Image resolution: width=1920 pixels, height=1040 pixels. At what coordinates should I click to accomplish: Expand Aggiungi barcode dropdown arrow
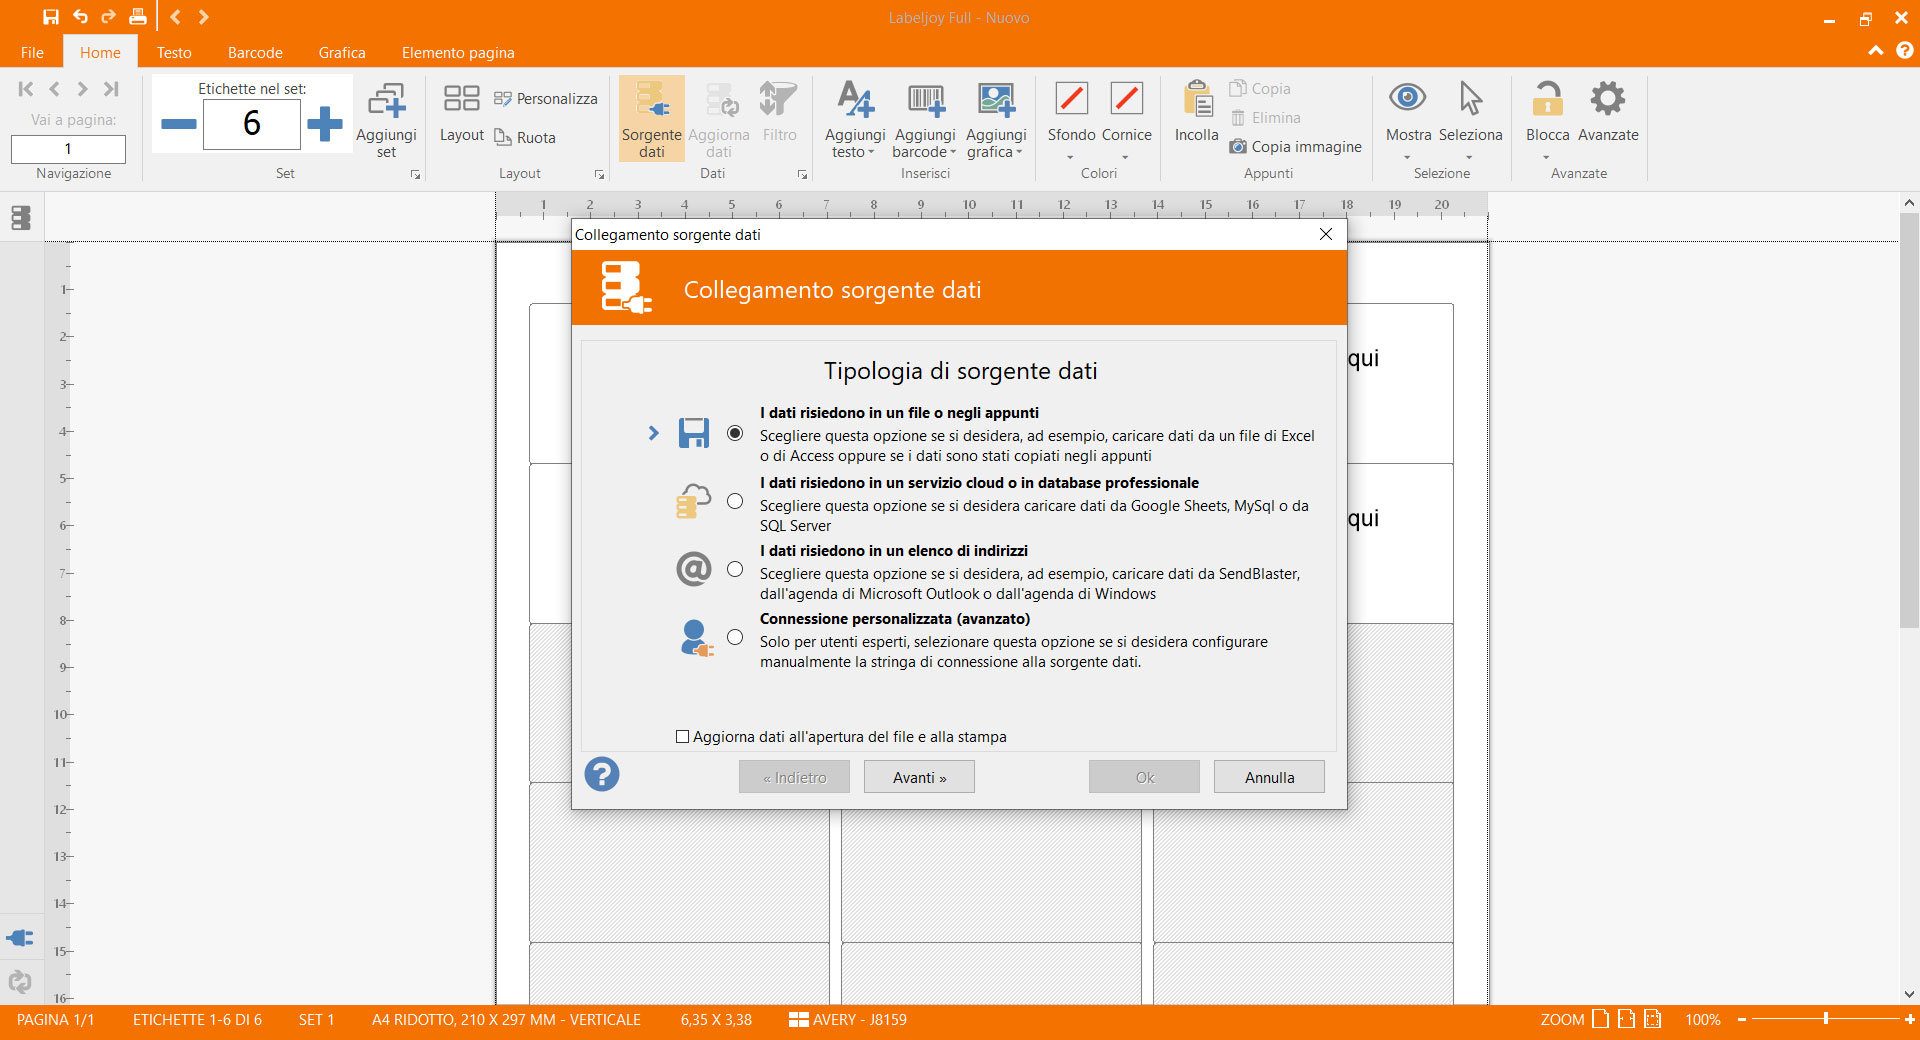point(953,153)
